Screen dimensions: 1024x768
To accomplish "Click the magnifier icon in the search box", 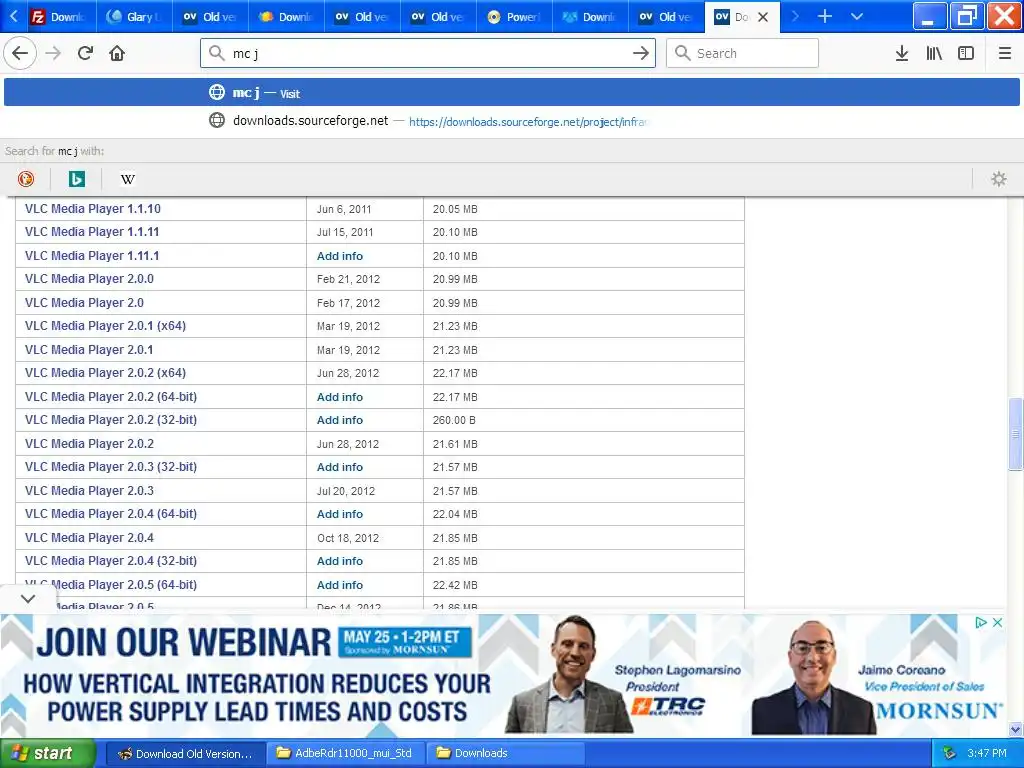I will click(x=682, y=53).
